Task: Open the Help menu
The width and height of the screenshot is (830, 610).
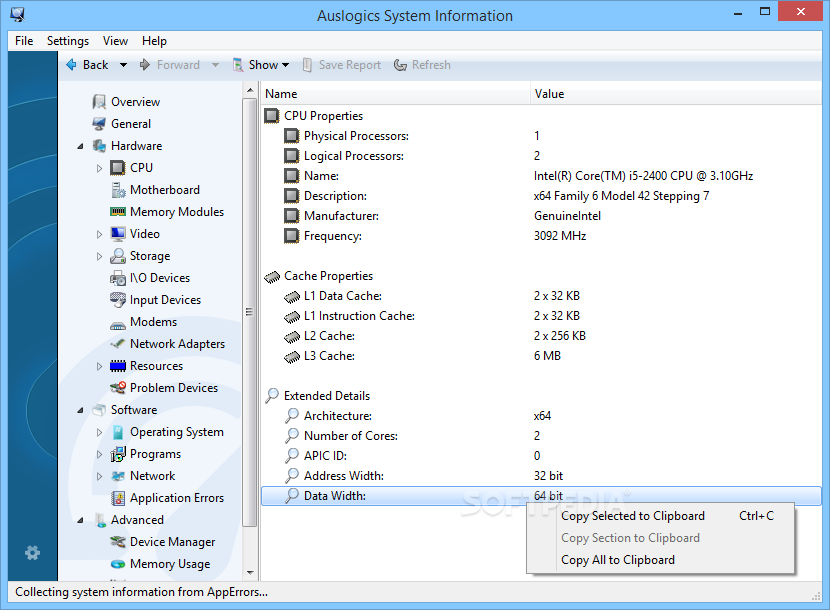Action: (x=154, y=41)
